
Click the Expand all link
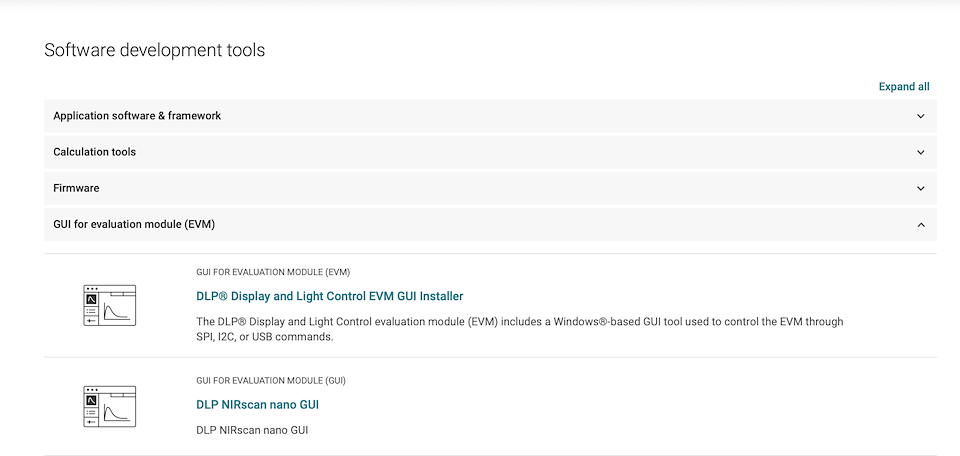[x=904, y=87]
